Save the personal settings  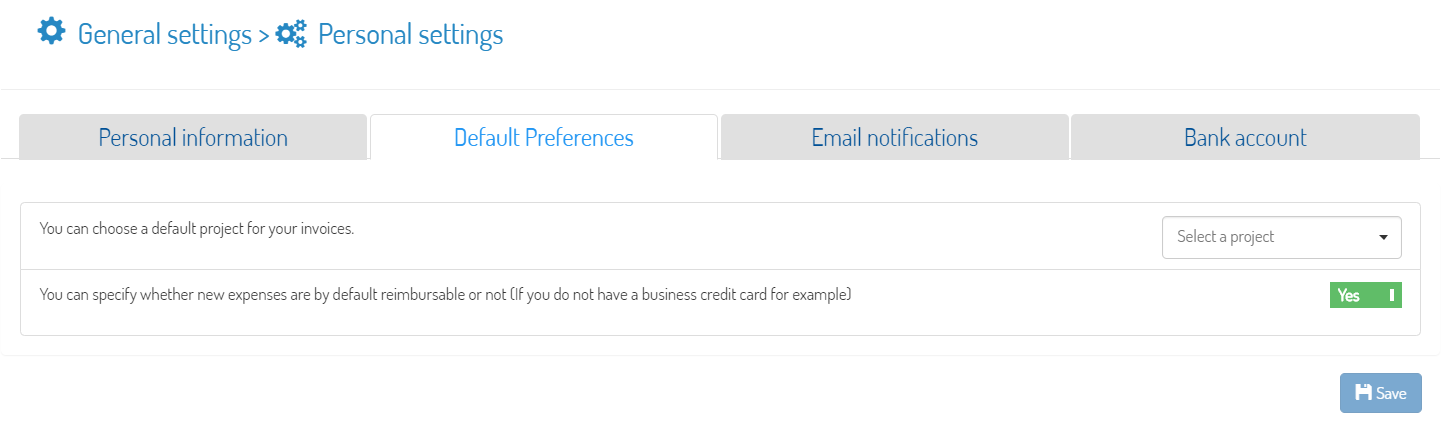[x=1380, y=393]
